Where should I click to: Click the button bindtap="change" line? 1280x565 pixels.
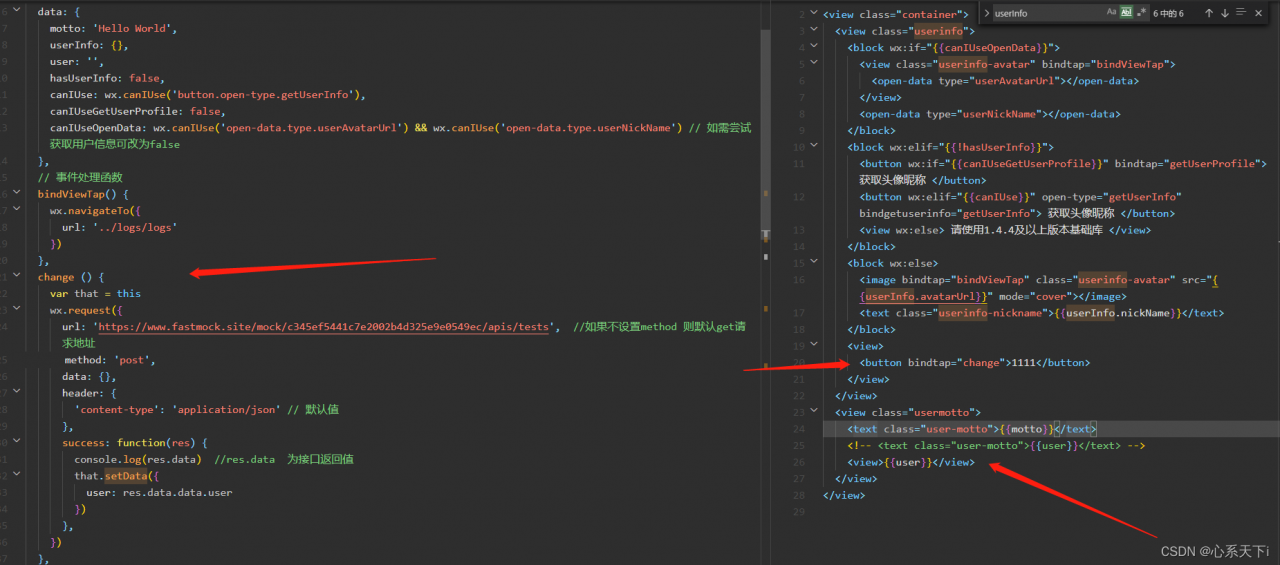[x=974, y=363]
